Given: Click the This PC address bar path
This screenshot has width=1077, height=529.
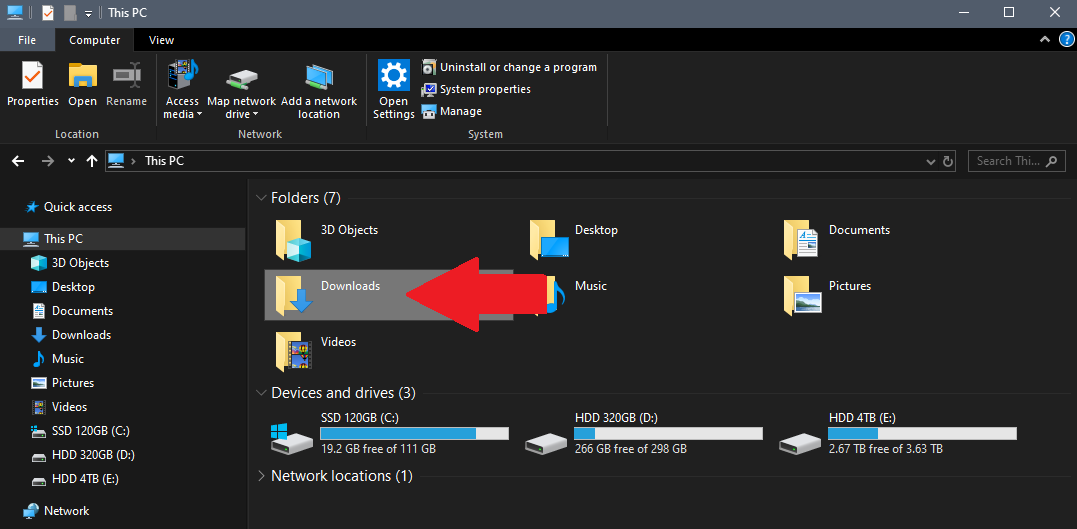Looking at the screenshot, I should click(x=164, y=161).
